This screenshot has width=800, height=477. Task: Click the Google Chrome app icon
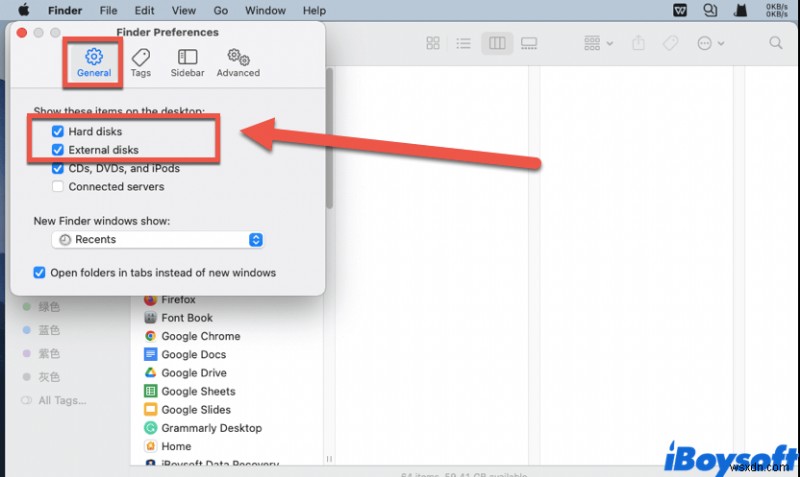pyautogui.click(x=150, y=336)
